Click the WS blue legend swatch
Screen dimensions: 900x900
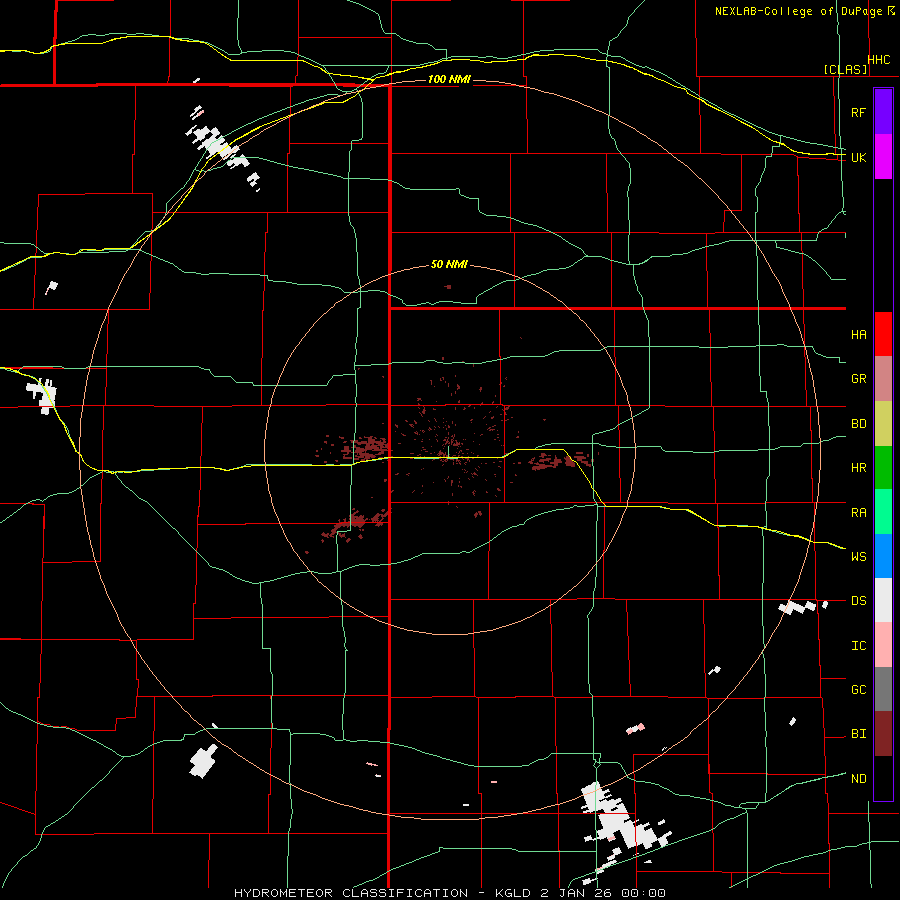(x=883, y=556)
